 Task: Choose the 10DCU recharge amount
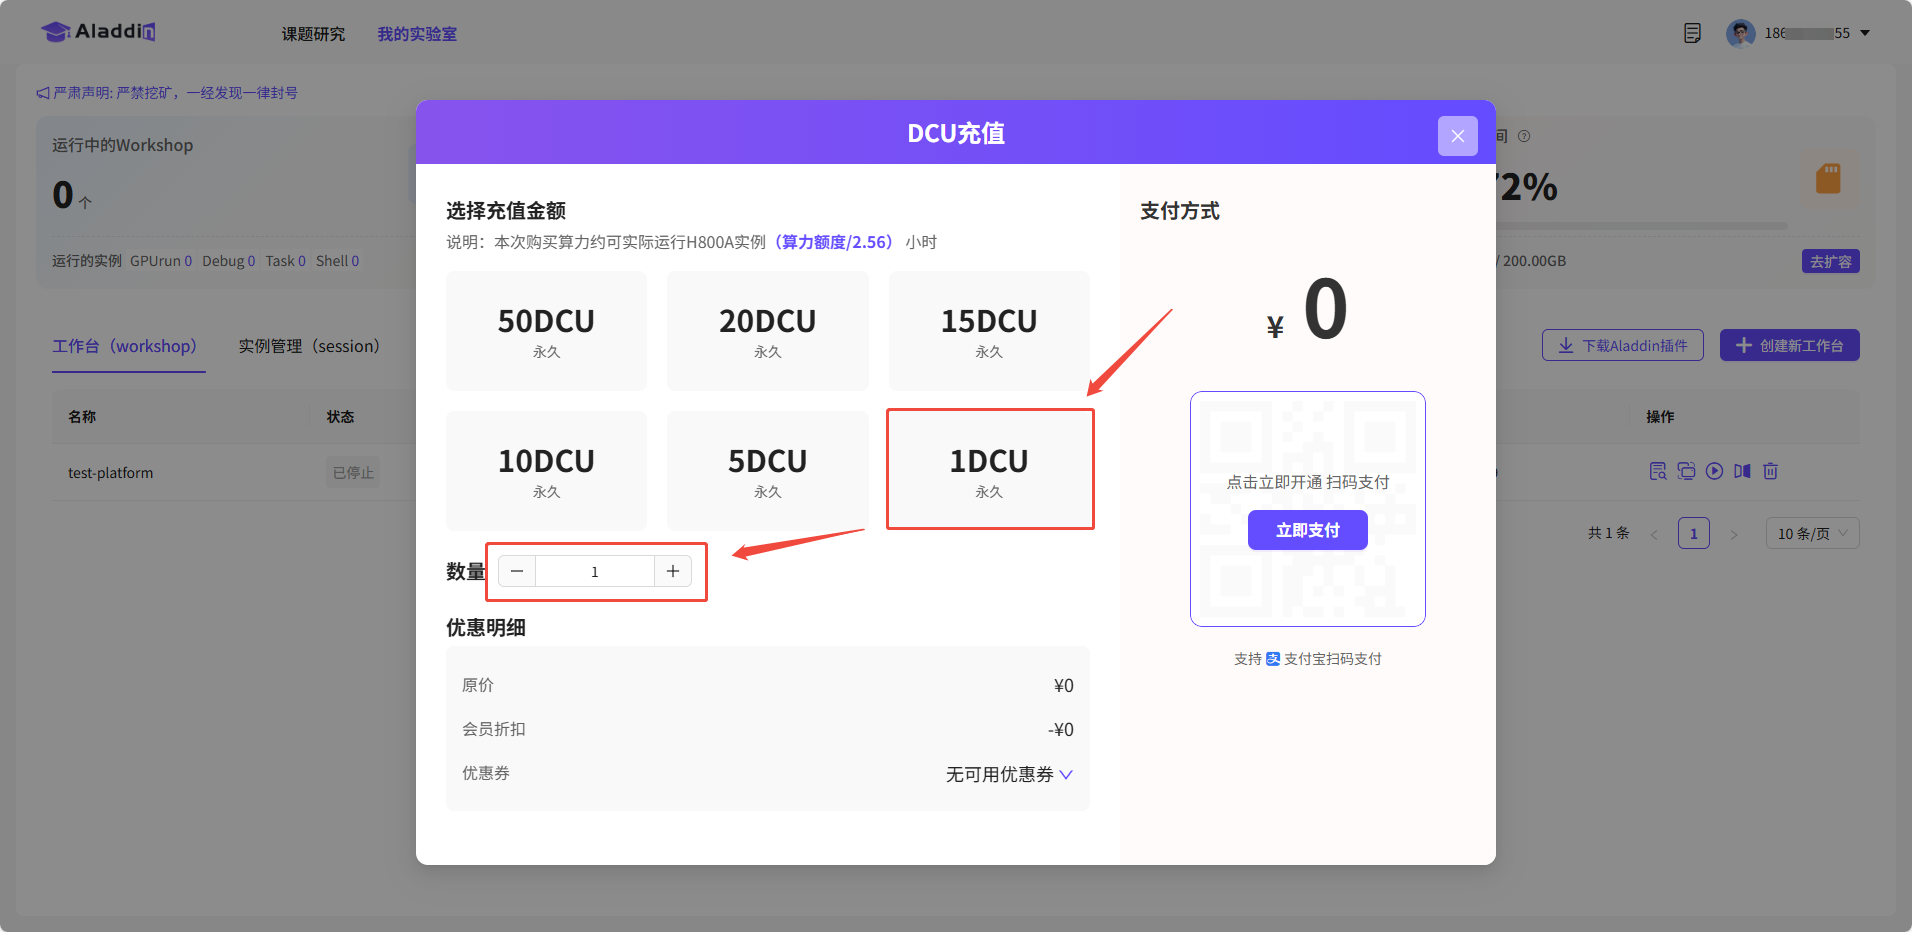546,470
